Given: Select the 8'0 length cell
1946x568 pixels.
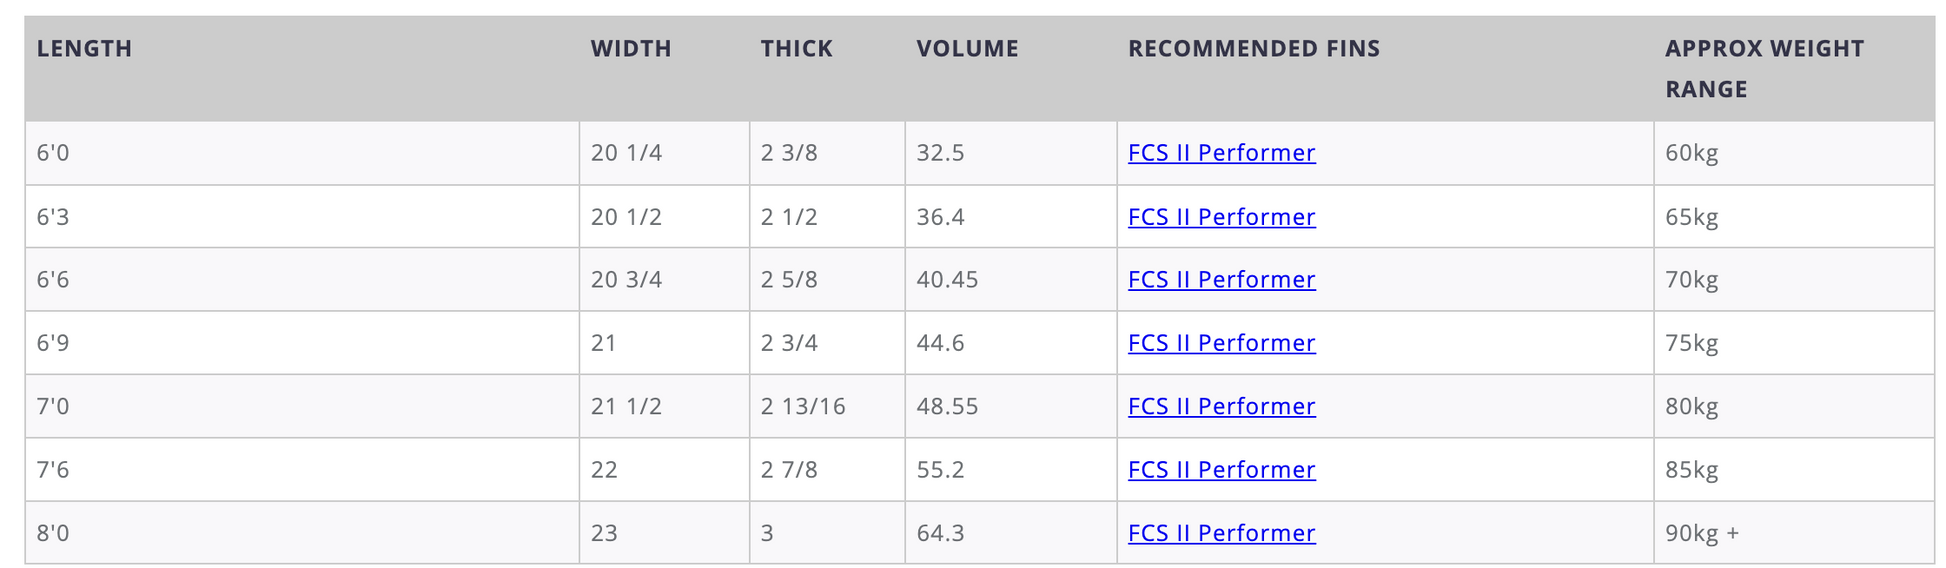Looking at the screenshot, I should pyautogui.click(x=302, y=533).
